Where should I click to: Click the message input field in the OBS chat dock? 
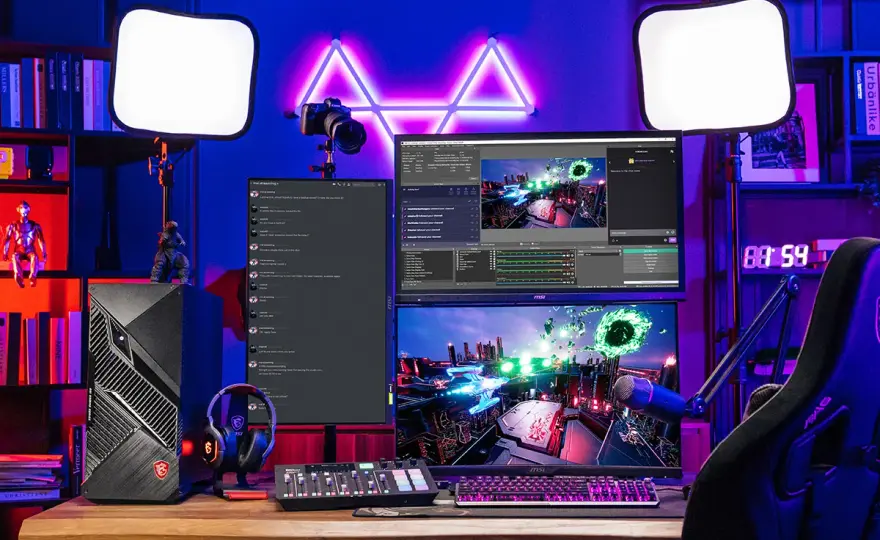coord(643,233)
